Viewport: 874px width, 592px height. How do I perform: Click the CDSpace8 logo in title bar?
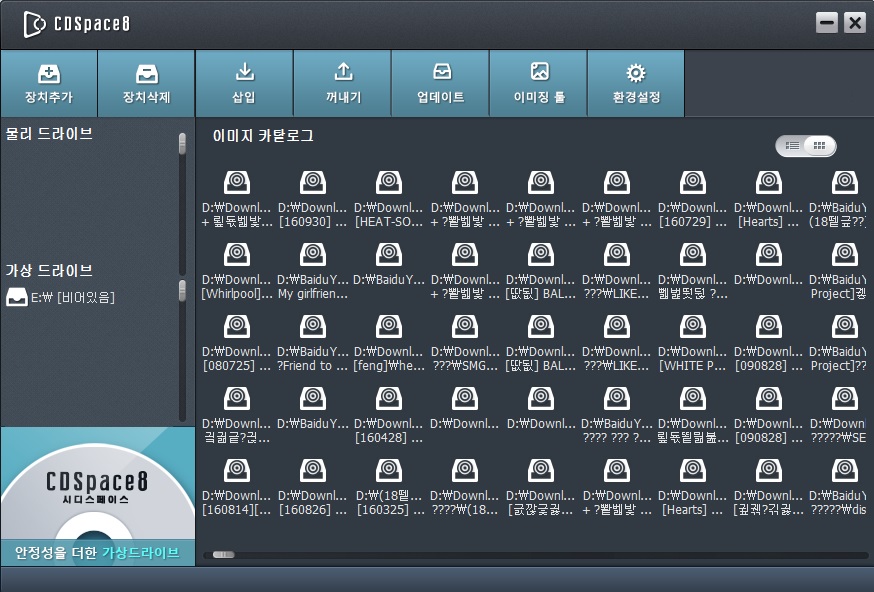pos(77,24)
